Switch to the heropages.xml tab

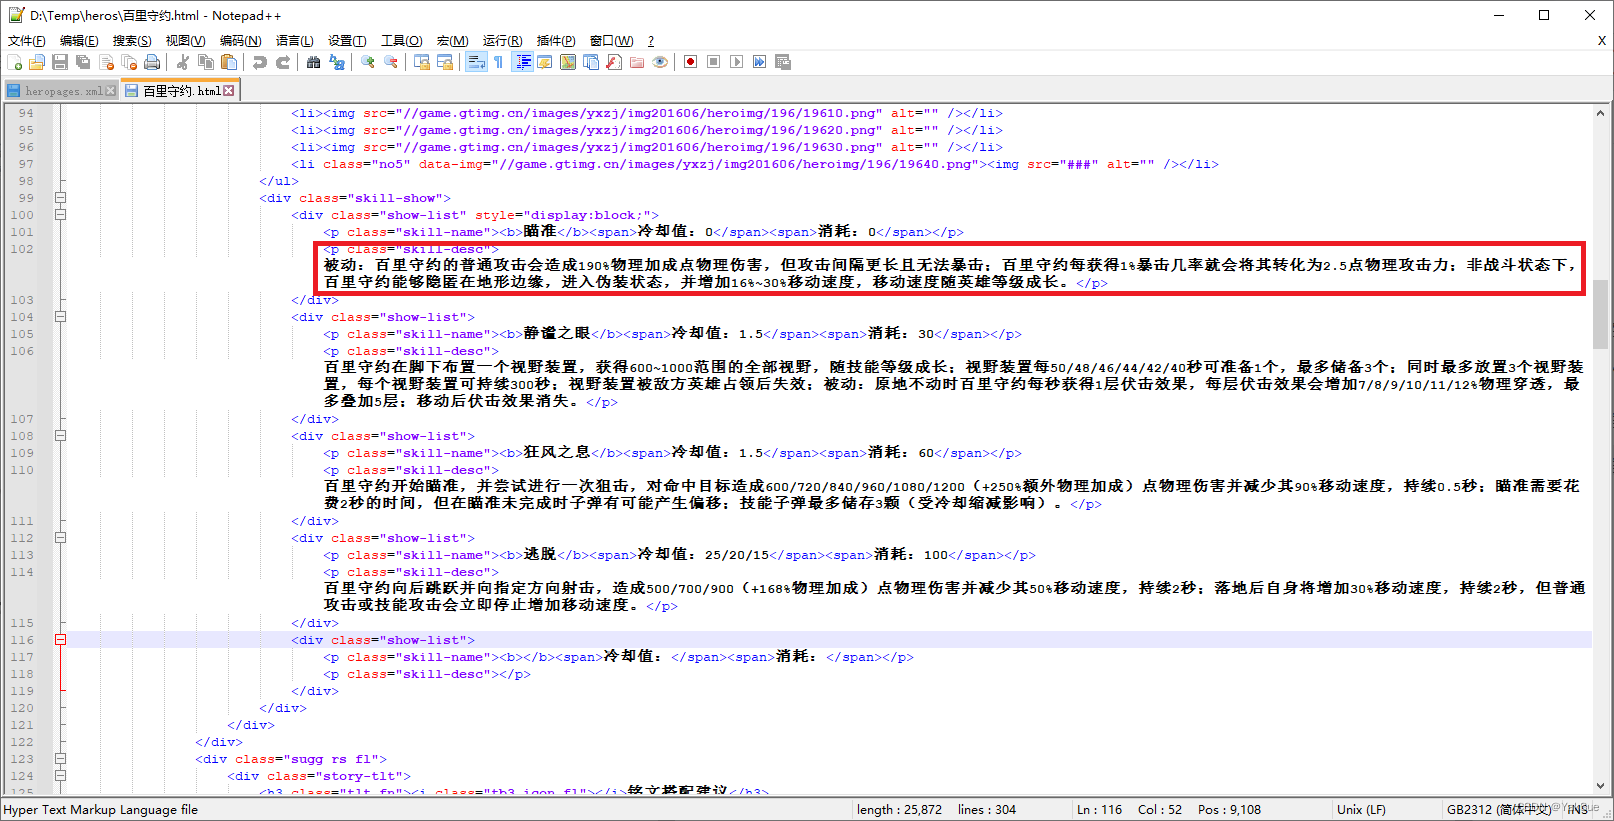pyautogui.click(x=62, y=91)
